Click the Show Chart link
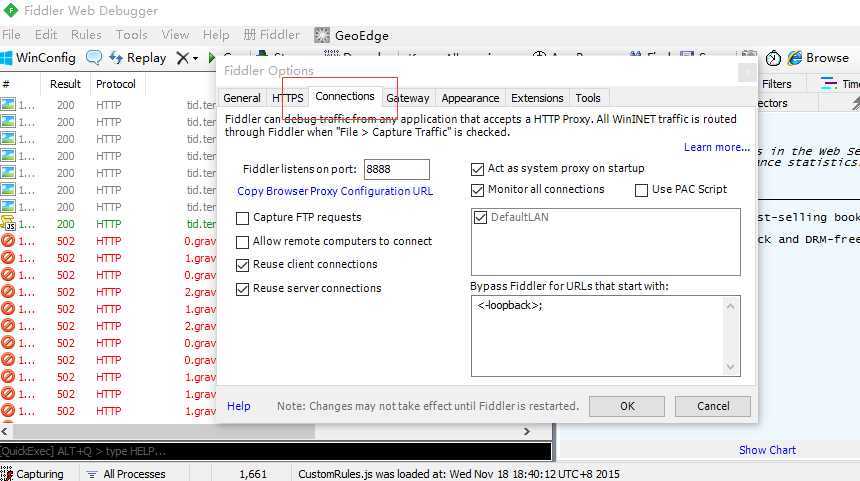This screenshot has width=860, height=481. tap(767, 450)
